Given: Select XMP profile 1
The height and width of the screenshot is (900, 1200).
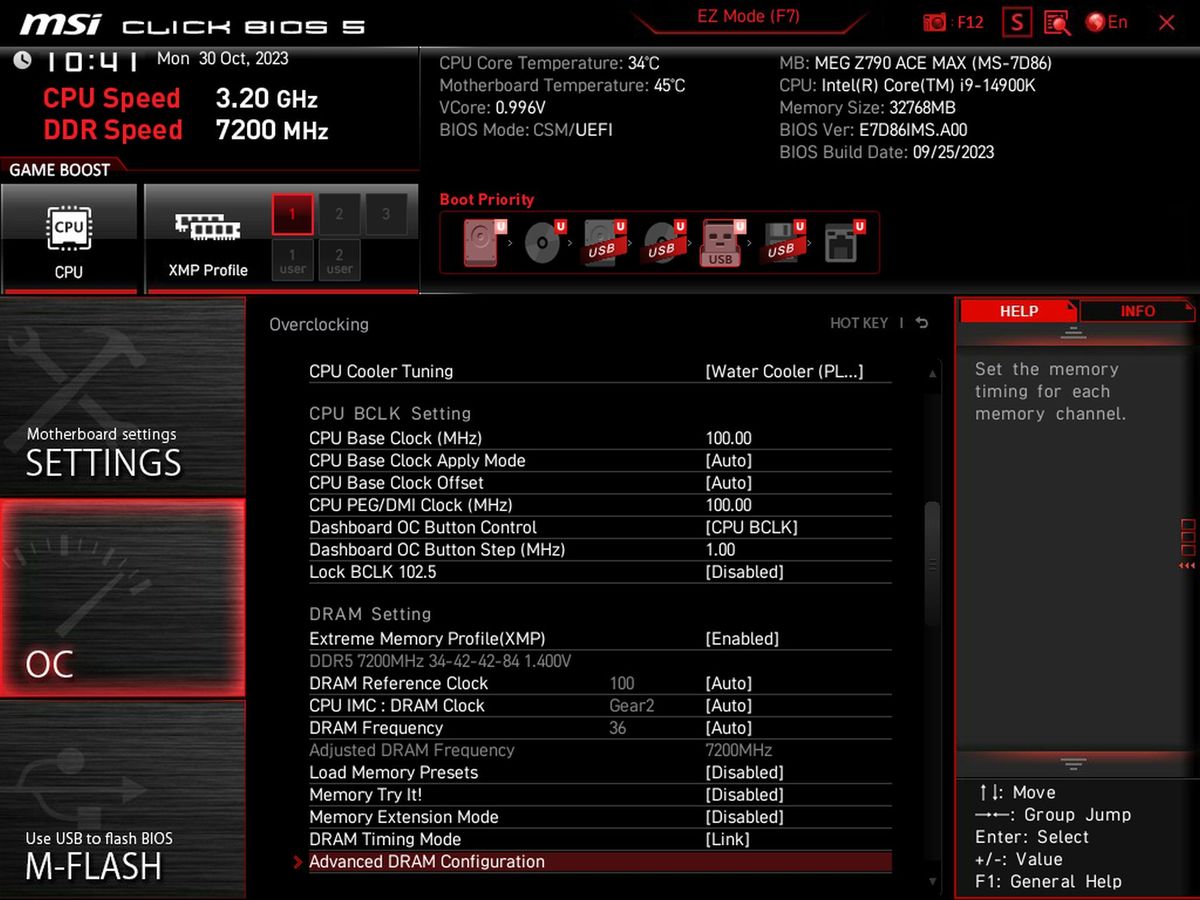Looking at the screenshot, I should [x=293, y=214].
